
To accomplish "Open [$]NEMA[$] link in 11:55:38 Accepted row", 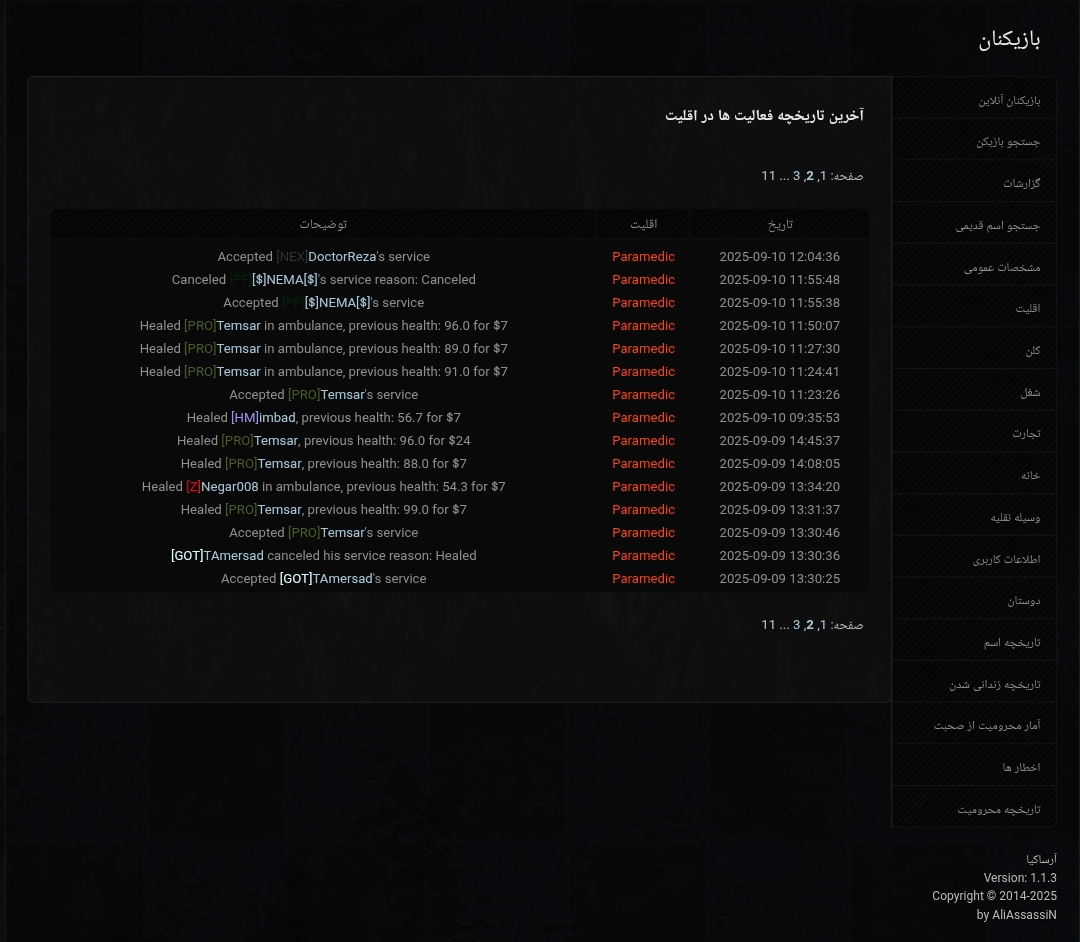I will (x=338, y=302).
